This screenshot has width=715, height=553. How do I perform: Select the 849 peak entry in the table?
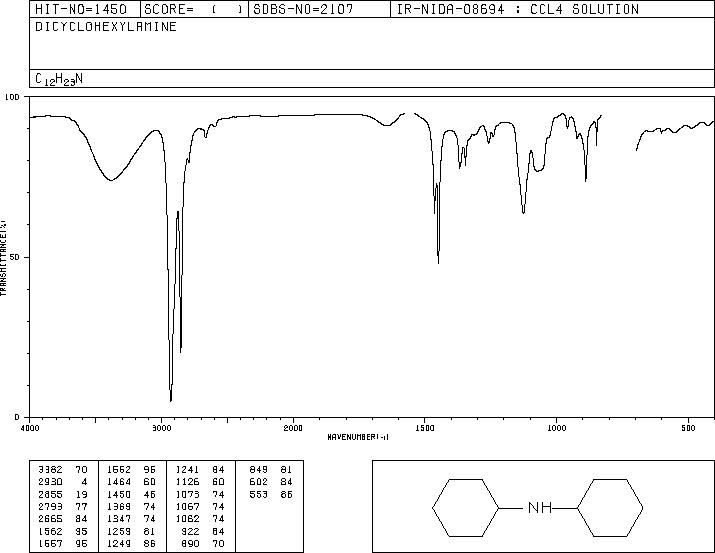271,469
